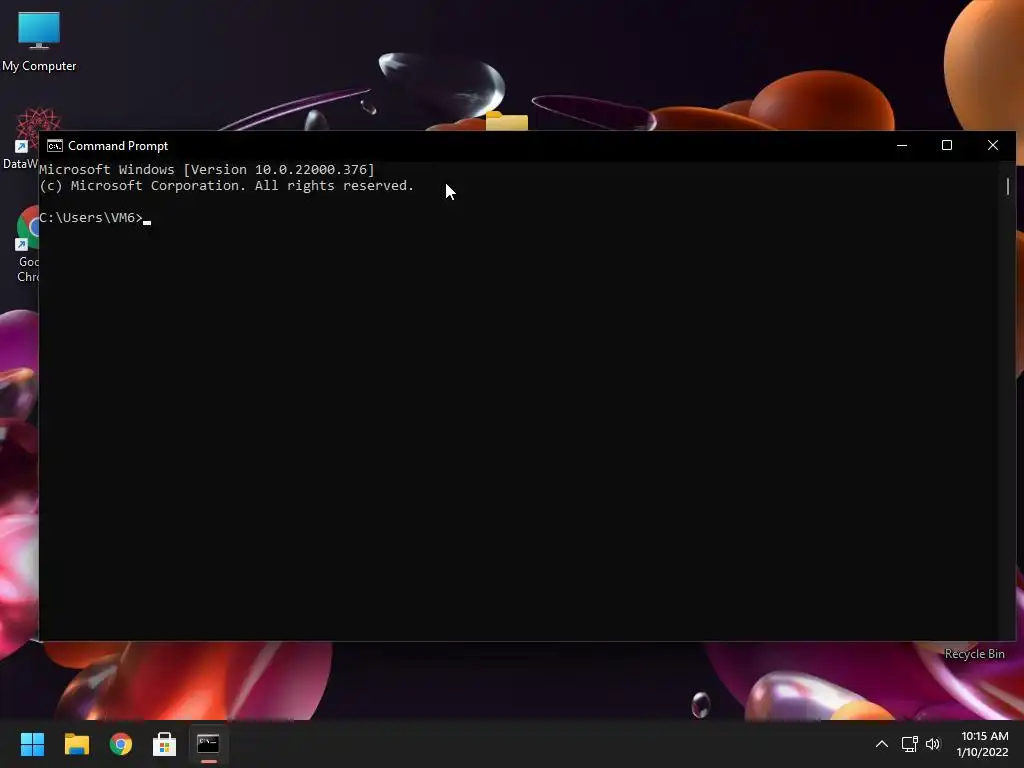Click the Command Prompt title text

pos(118,146)
